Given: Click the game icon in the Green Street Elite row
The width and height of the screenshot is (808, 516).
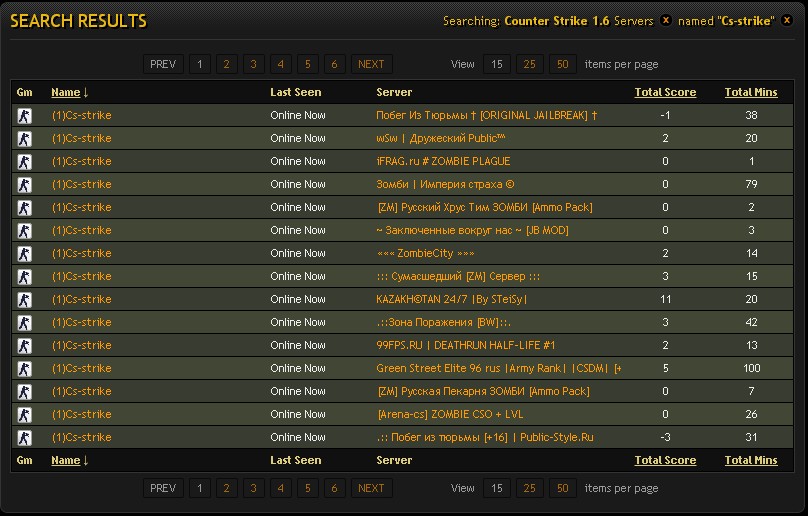Looking at the screenshot, I should point(24,369).
